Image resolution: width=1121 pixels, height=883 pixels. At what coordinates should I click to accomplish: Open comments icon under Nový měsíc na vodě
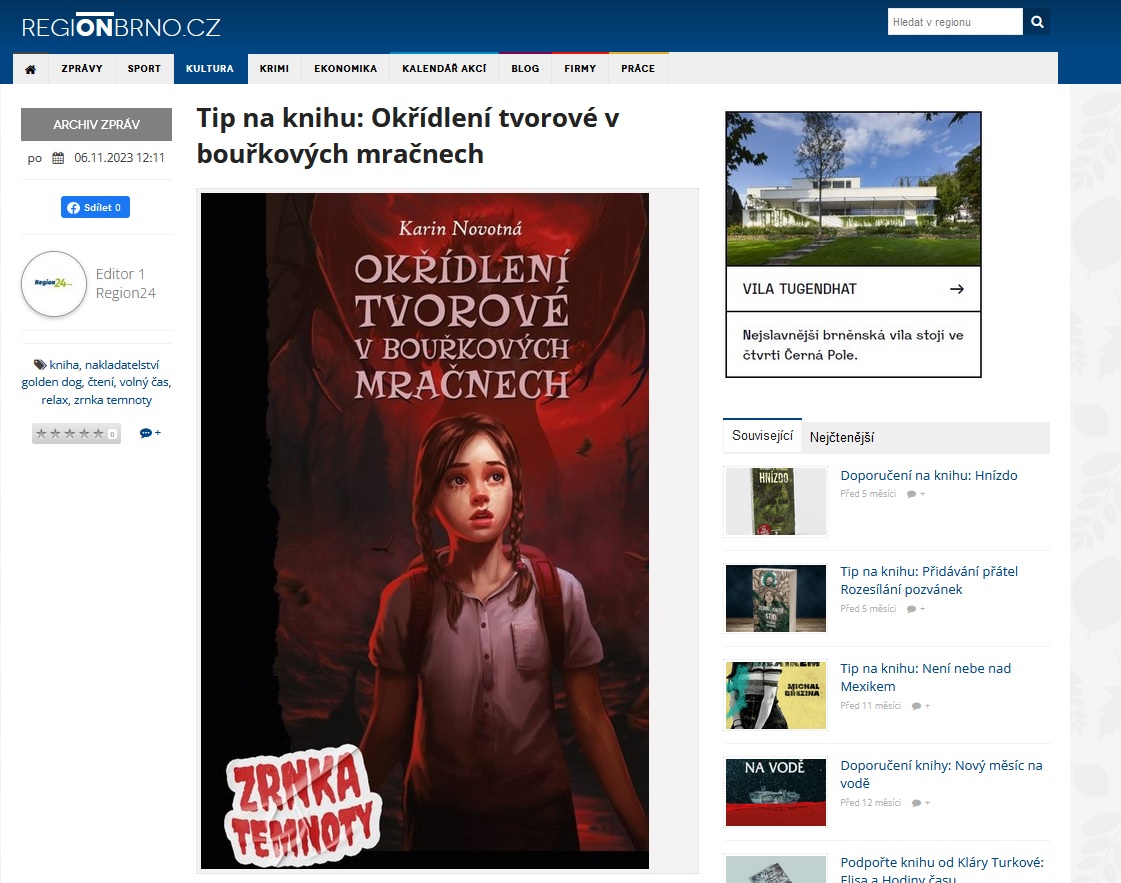pos(921,803)
